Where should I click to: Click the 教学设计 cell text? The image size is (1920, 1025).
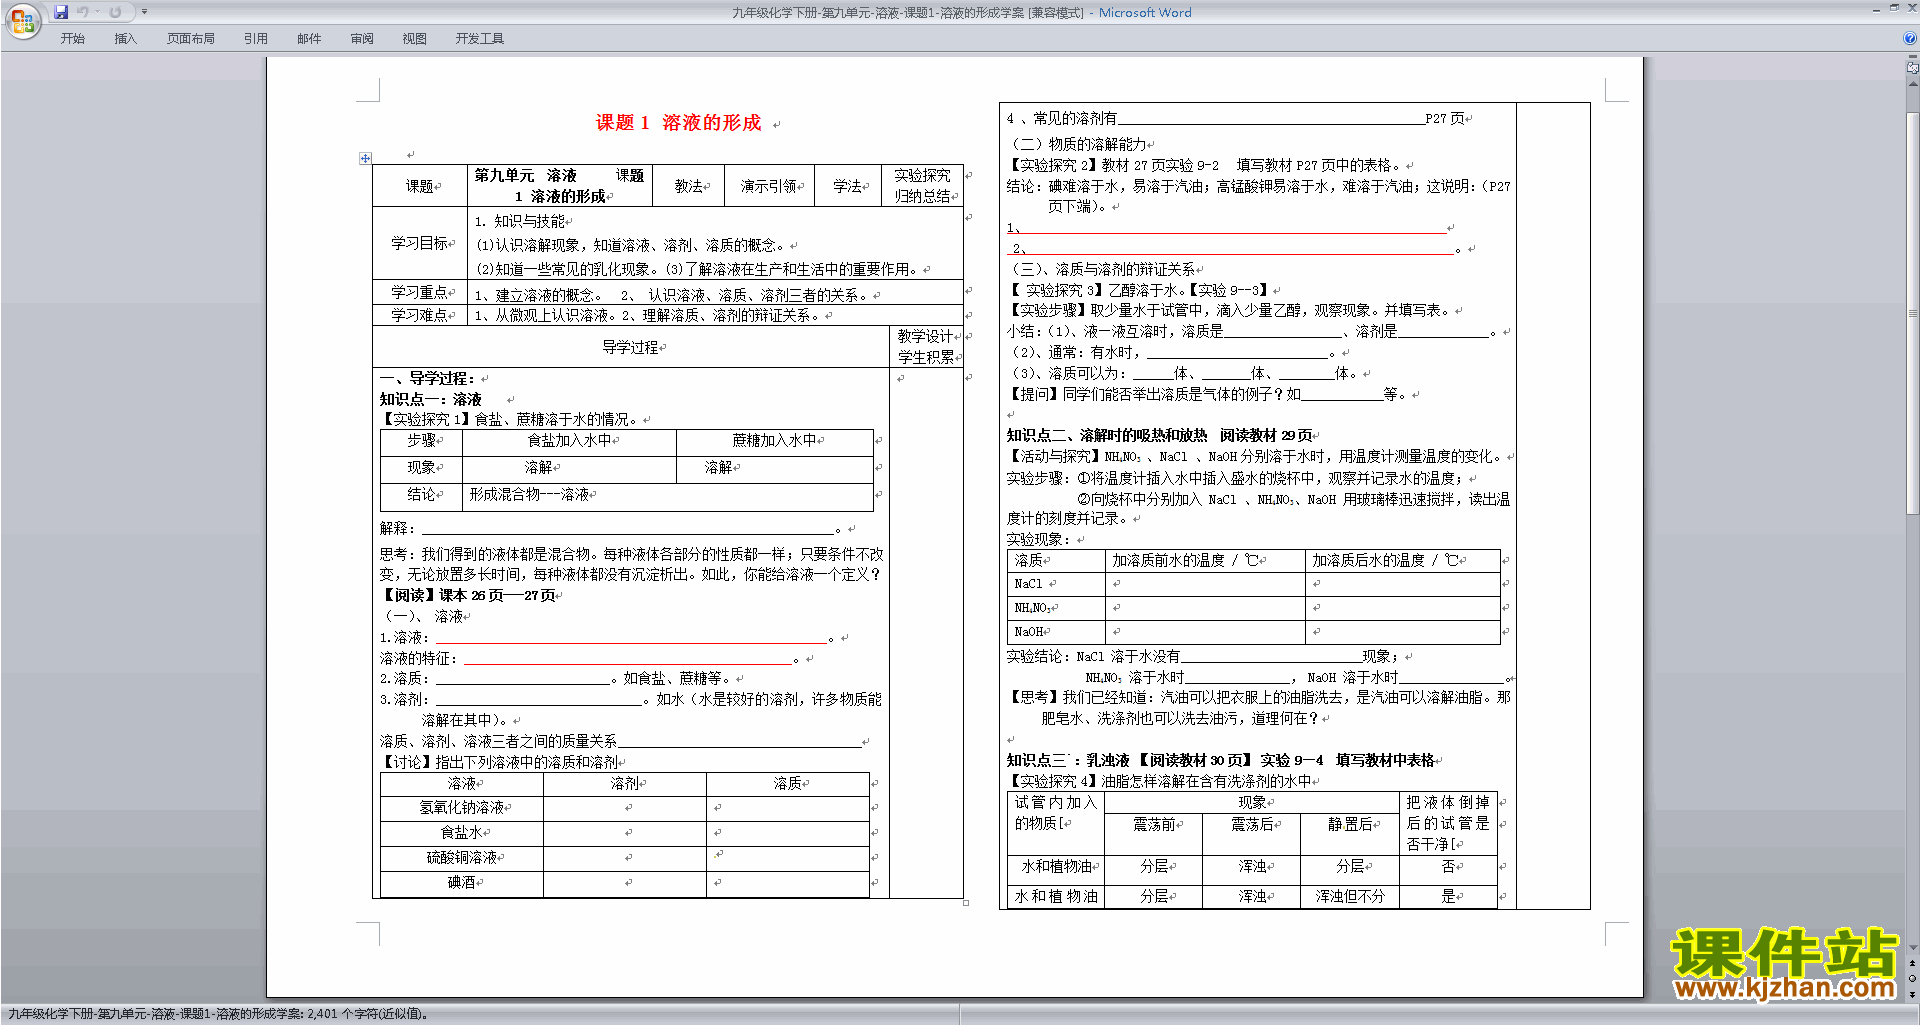[x=925, y=336]
